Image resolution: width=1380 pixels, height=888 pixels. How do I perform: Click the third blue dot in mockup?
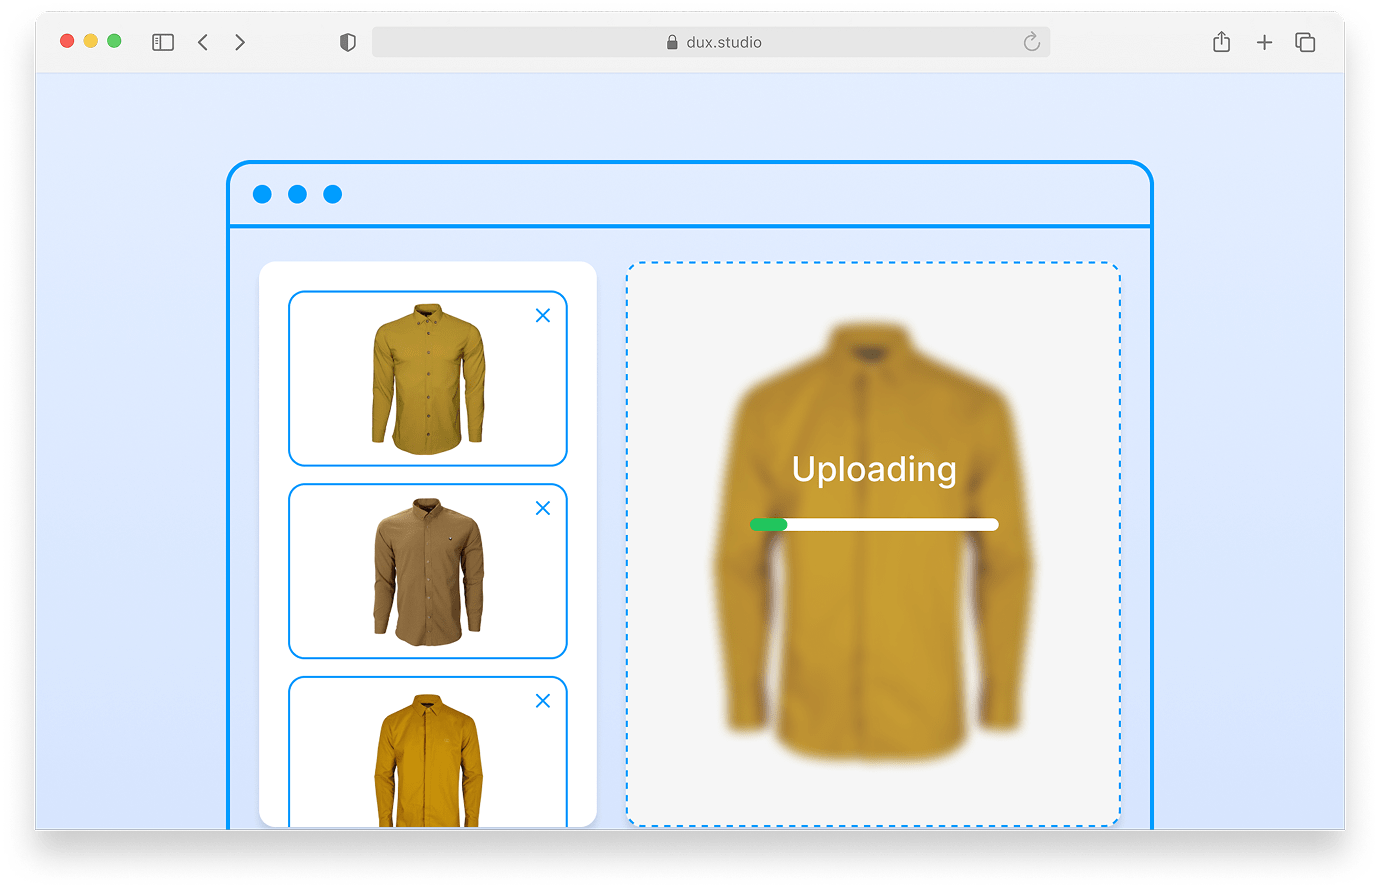pos(333,194)
